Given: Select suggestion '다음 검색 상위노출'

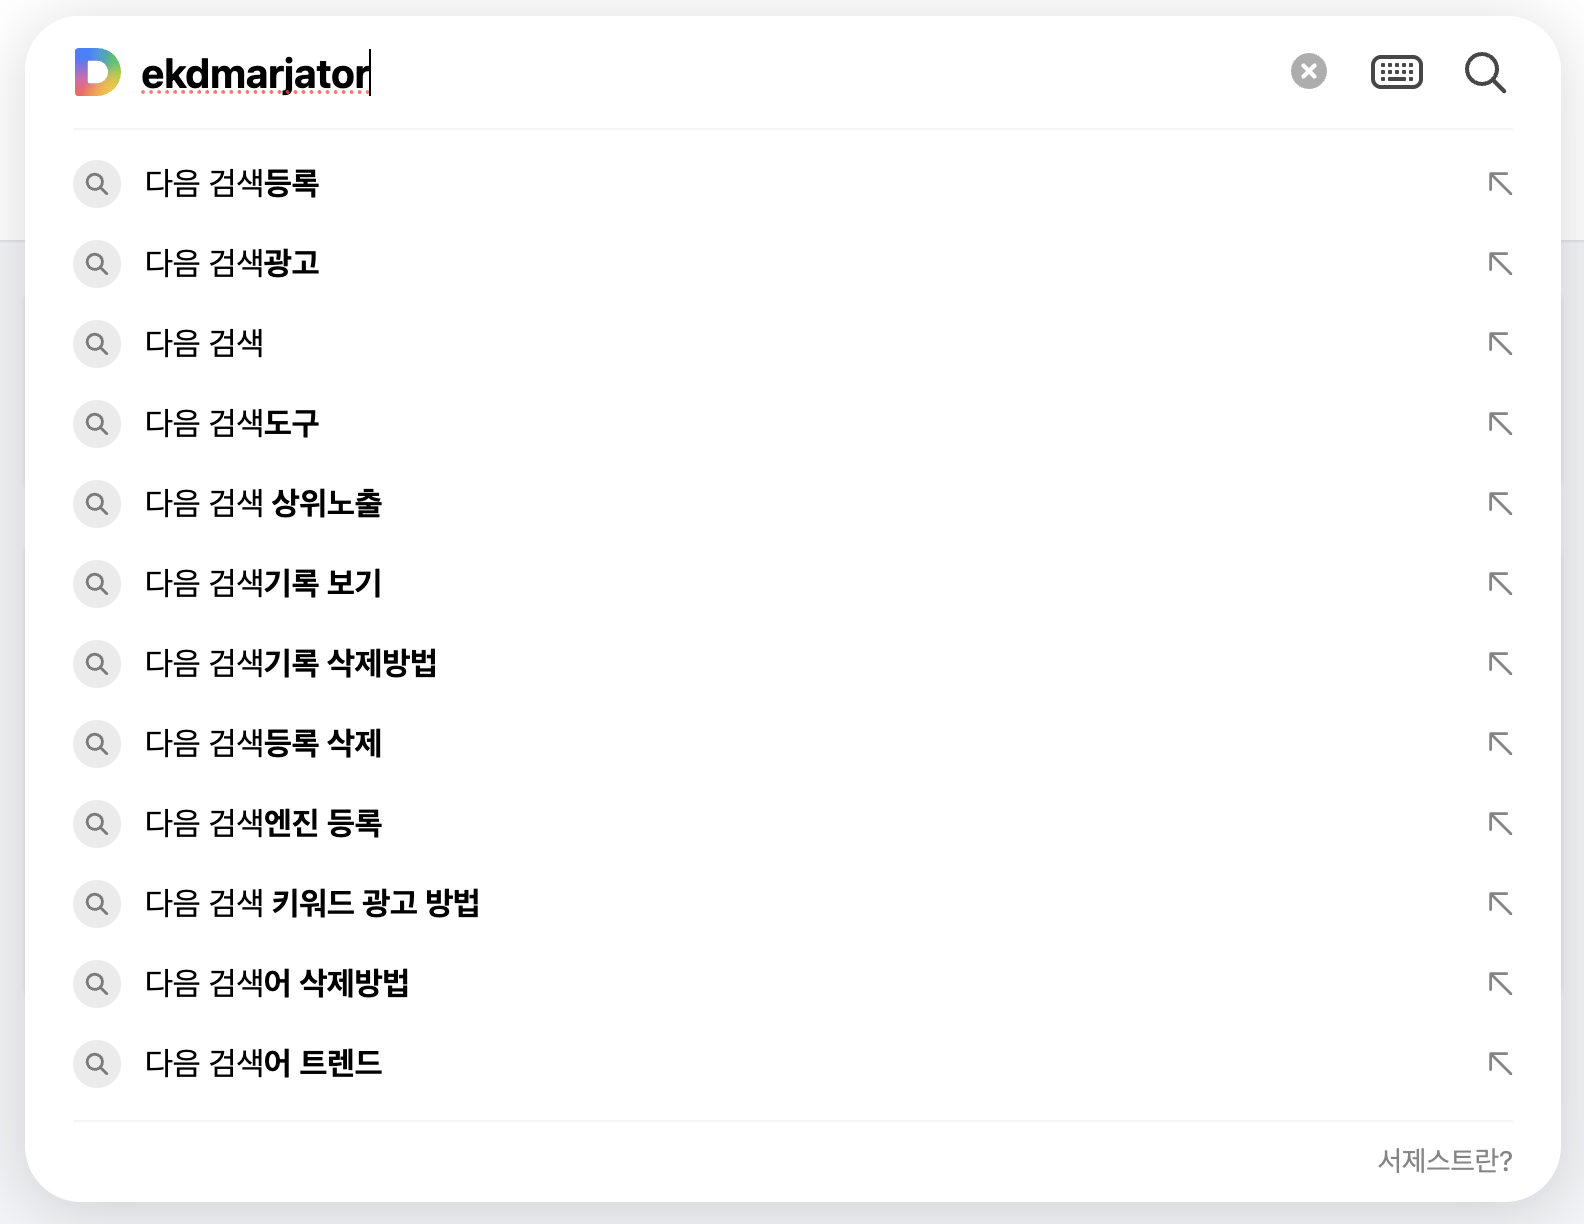Looking at the screenshot, I should click(x=263, y=503).
